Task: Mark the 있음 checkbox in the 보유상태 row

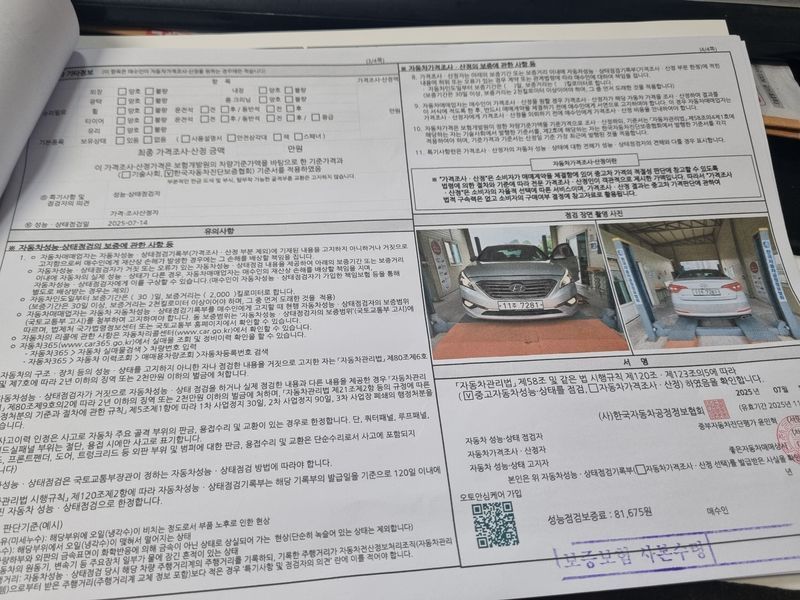Action: 121,140
